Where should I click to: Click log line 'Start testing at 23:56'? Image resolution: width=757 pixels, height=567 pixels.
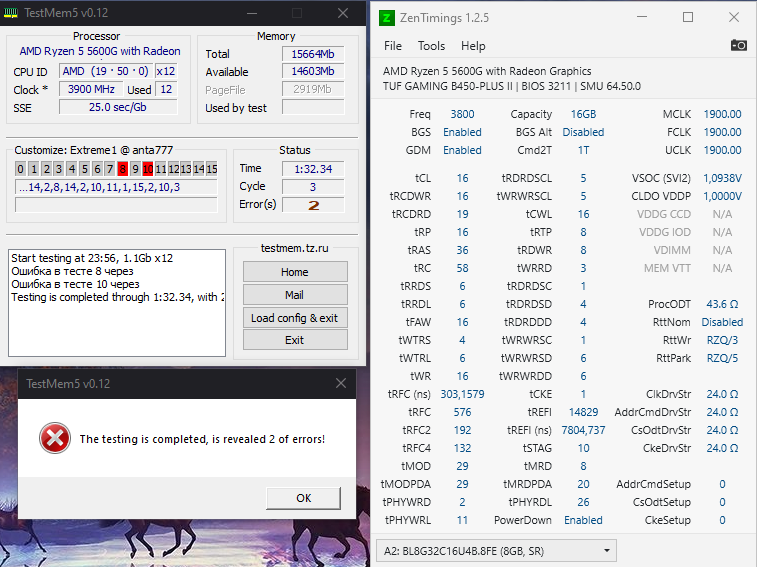pyautogui.click(x=92, y=258)
